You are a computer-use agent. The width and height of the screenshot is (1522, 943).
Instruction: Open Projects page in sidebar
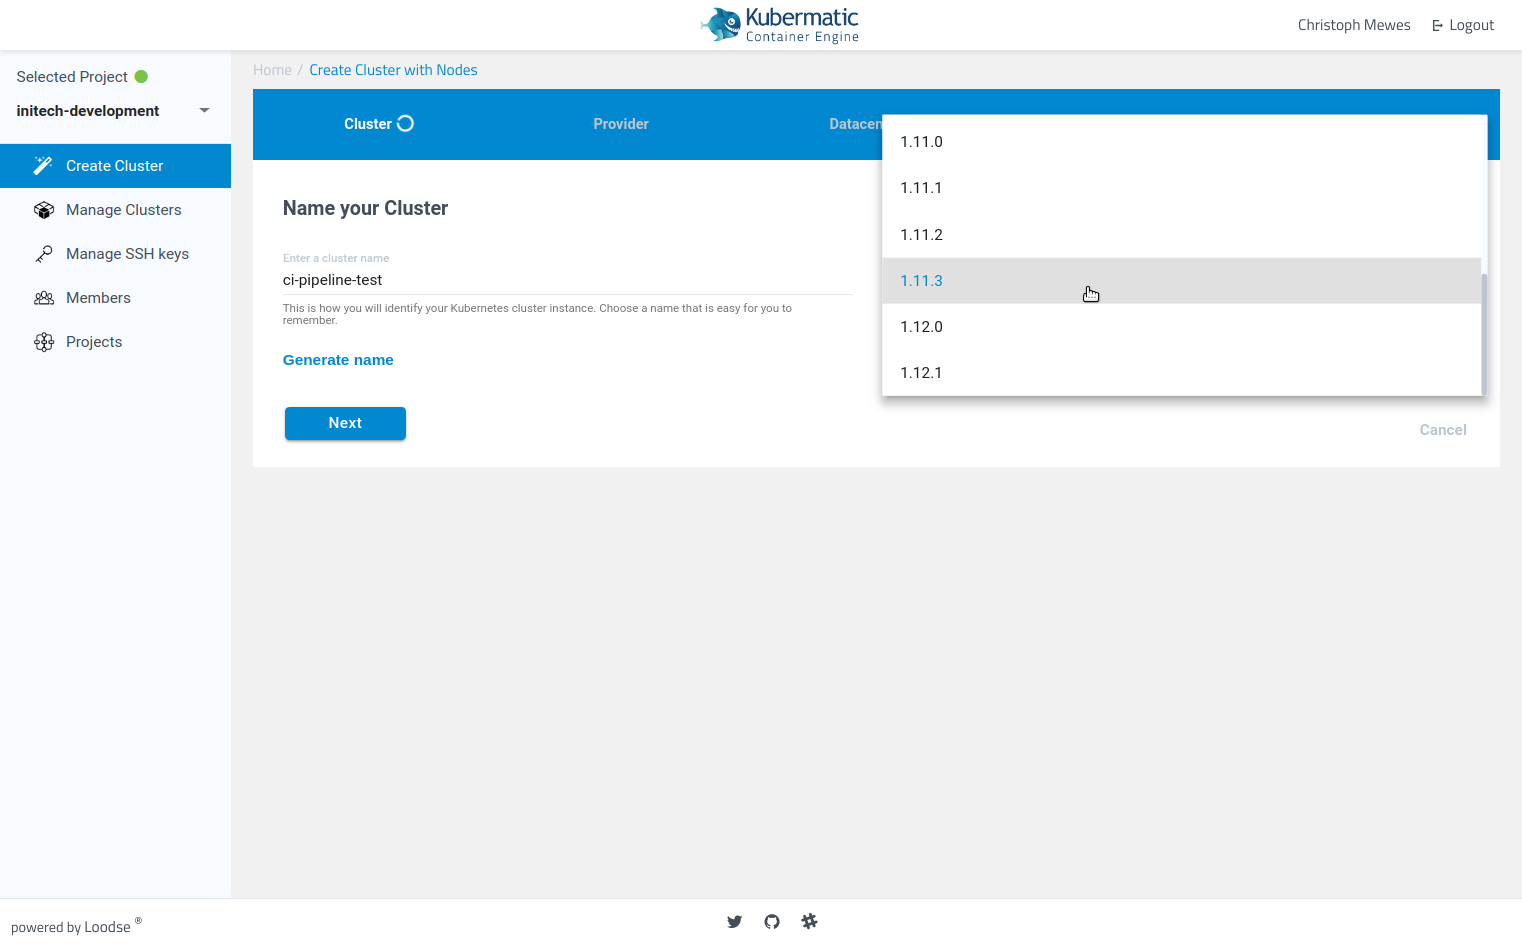point(115,342)
